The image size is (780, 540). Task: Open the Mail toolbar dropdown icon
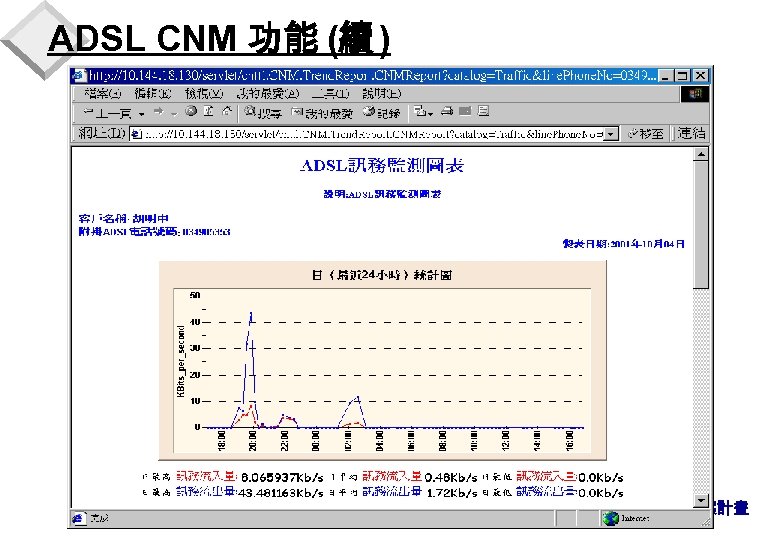coord(423,112)
